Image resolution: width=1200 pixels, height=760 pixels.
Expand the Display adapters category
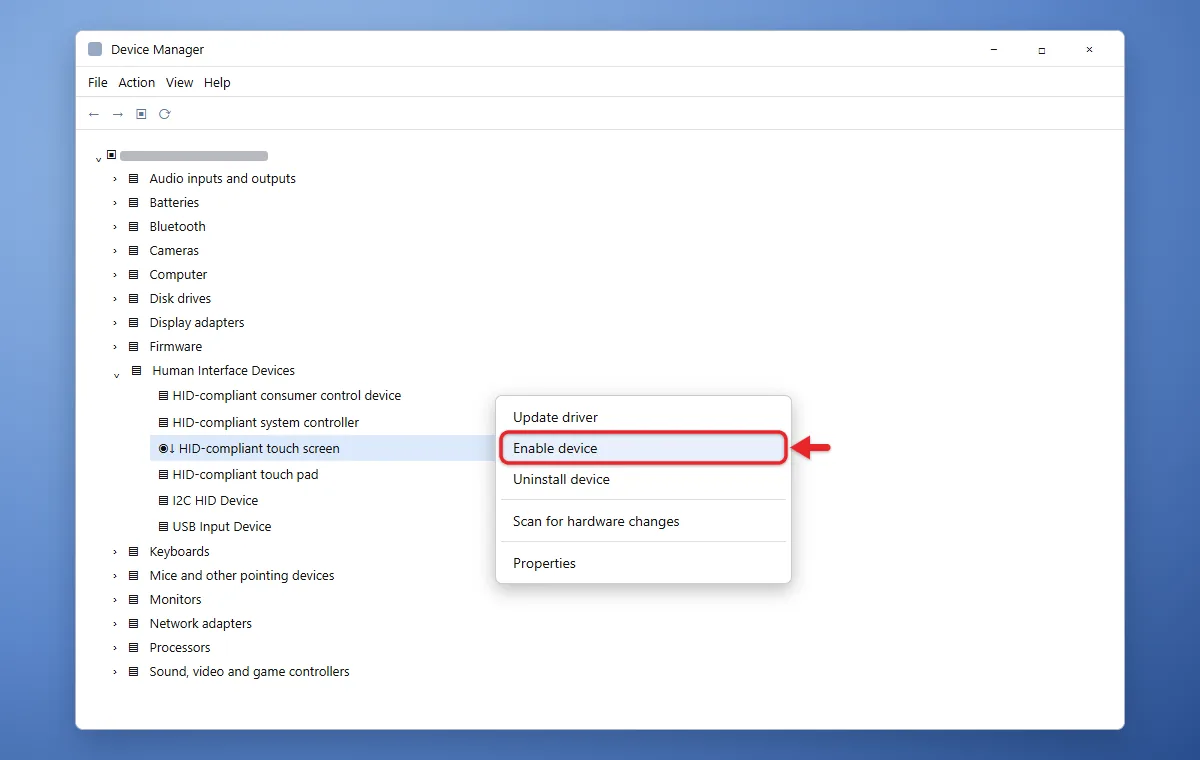pos(115,323)
